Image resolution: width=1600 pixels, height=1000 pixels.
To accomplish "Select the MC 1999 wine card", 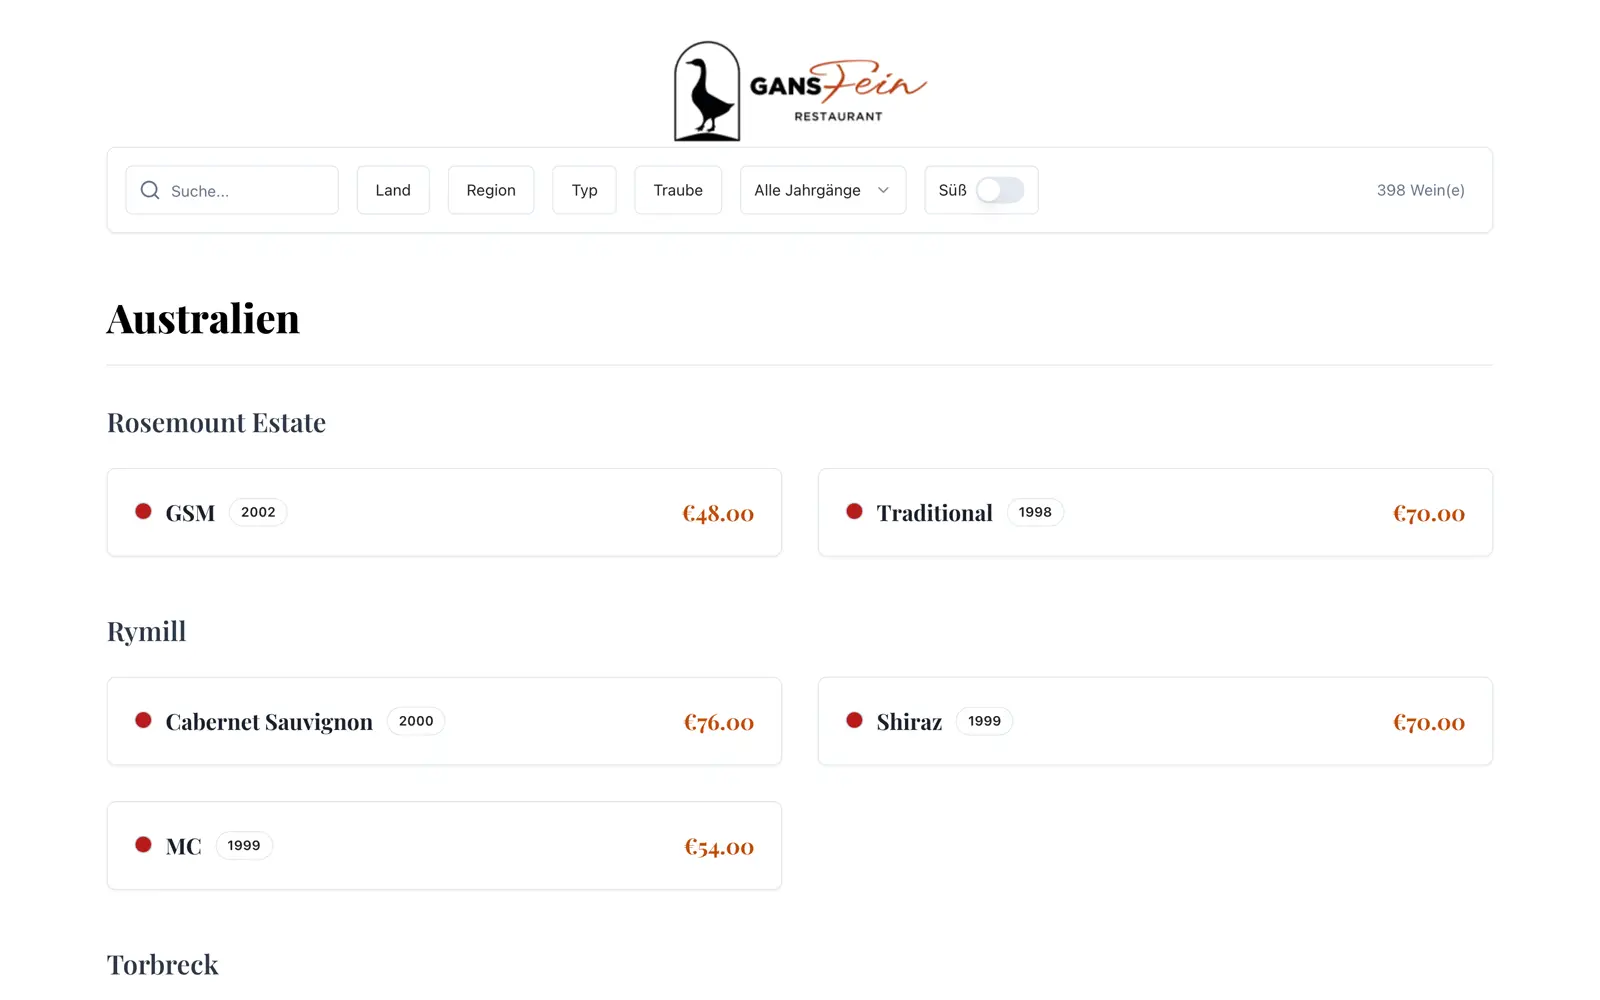I will click(x=444, y=846).
